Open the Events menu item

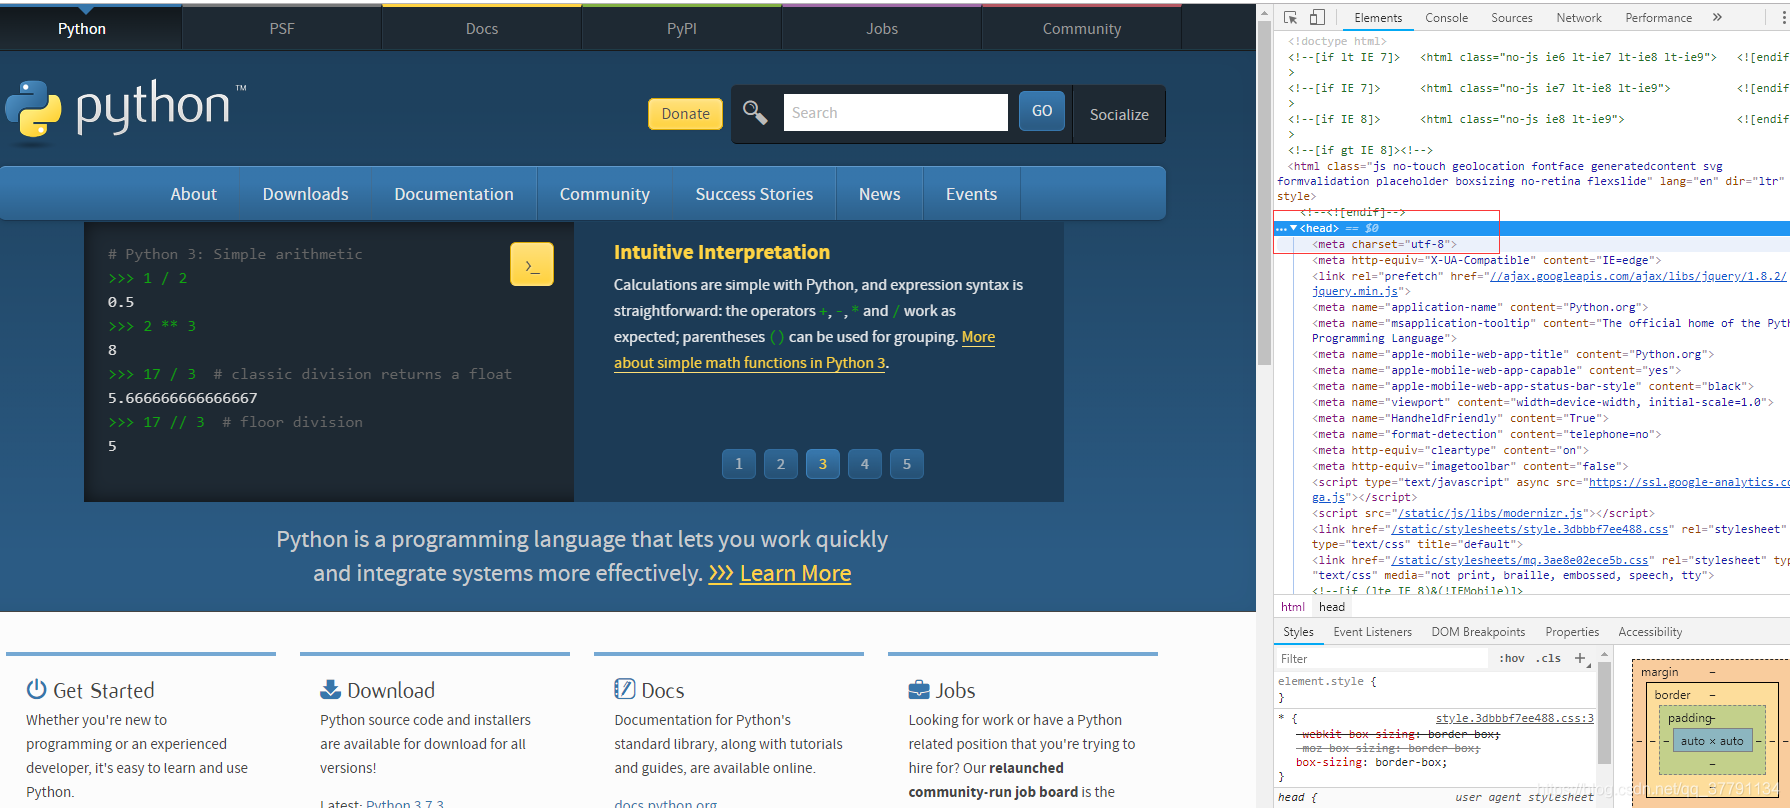pos(971,194)
